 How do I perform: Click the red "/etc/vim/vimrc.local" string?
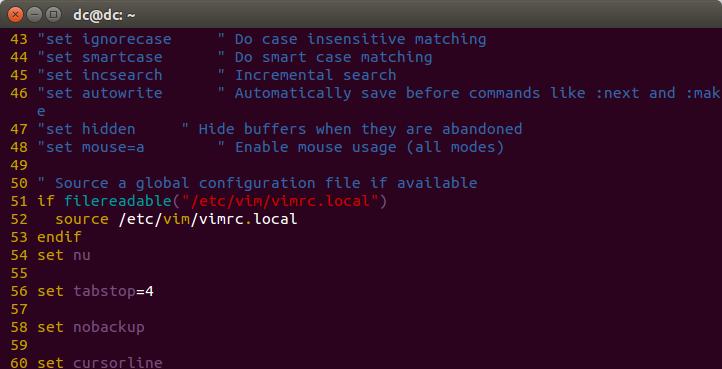[280, 201]
